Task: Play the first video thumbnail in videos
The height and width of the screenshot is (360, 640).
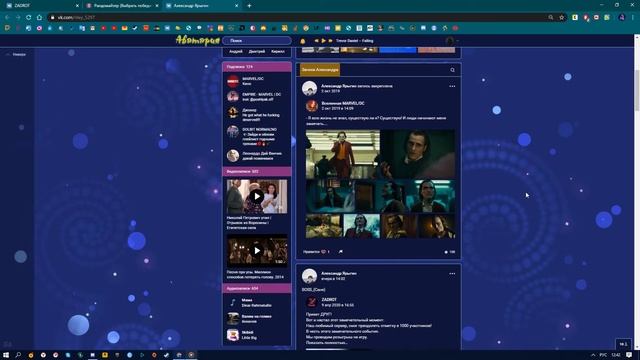Action: click(257, 196)
